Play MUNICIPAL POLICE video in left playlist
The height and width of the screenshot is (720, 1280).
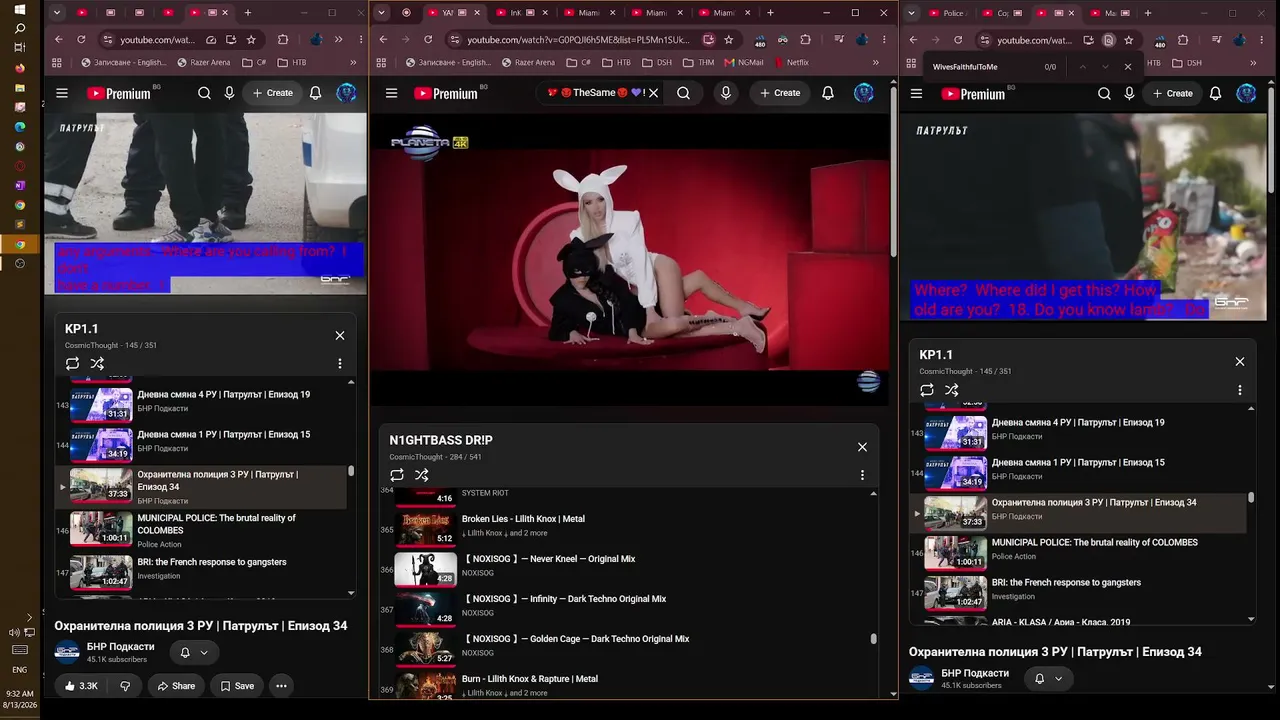tap(200, 530)
